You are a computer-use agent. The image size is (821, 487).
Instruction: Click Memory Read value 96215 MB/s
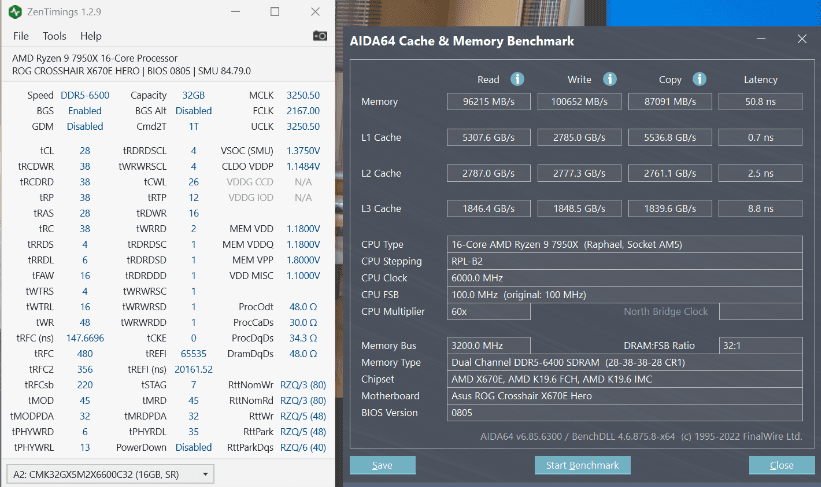(489, 102)
